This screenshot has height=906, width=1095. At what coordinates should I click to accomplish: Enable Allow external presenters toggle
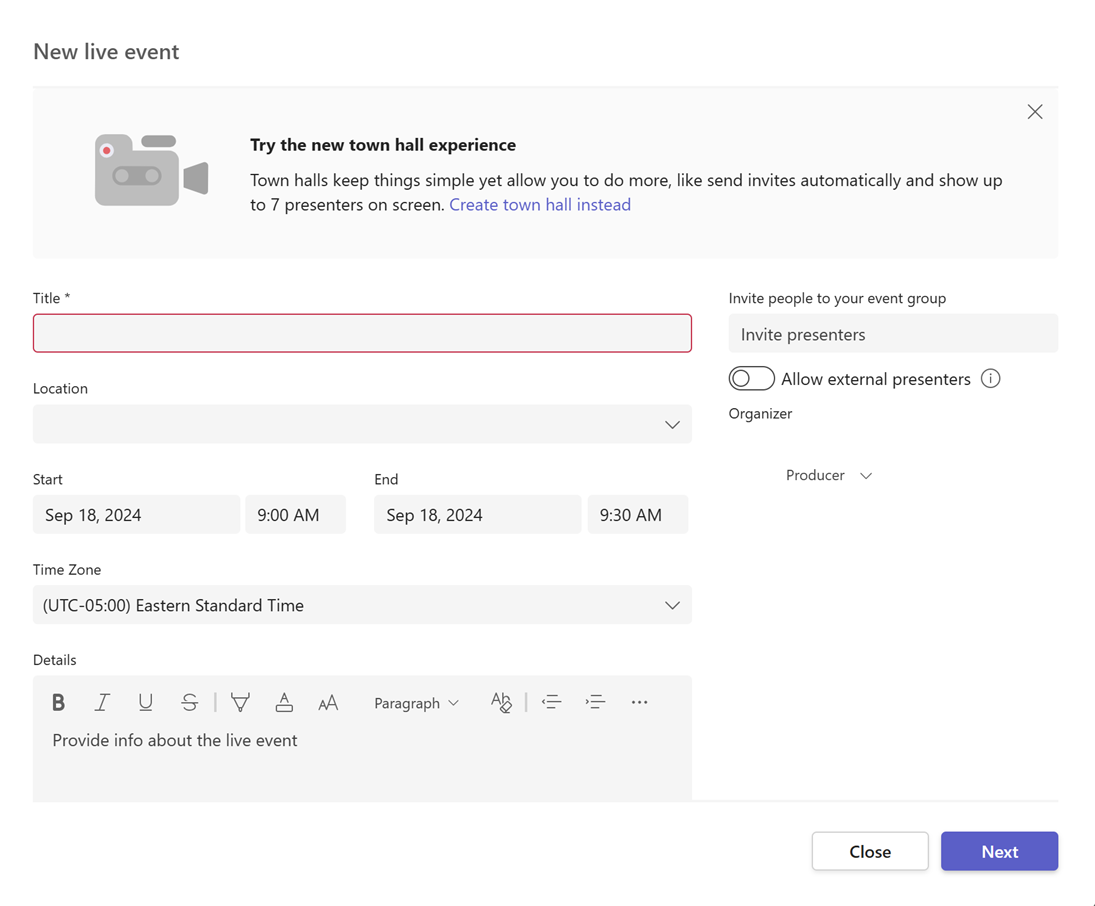(751, 379)
